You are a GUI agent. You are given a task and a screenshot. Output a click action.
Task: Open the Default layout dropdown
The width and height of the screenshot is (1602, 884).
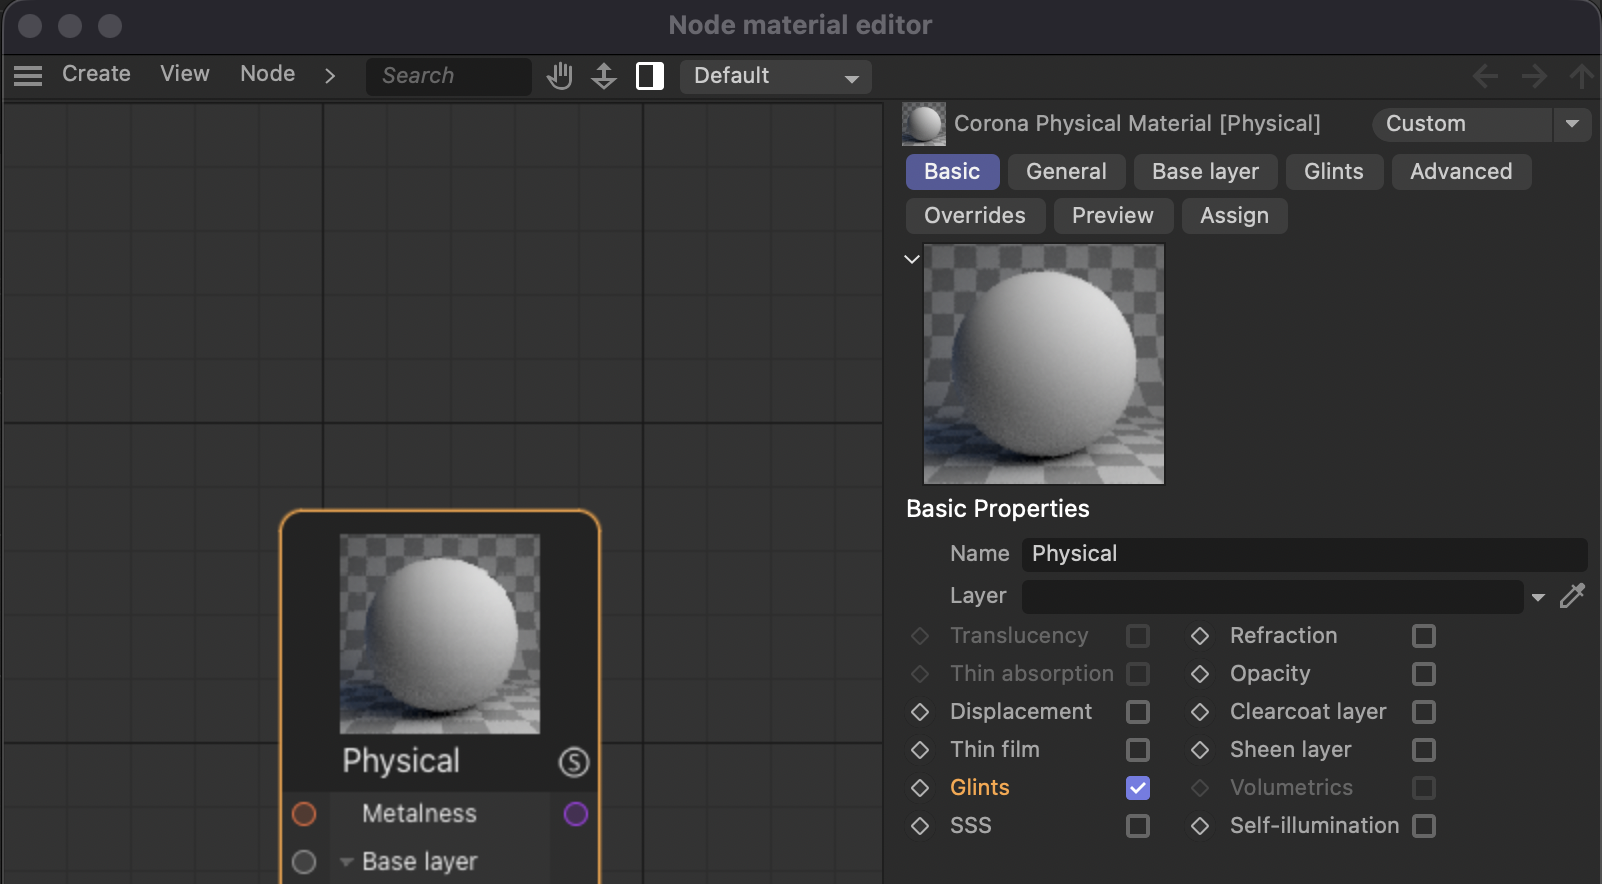776,76
